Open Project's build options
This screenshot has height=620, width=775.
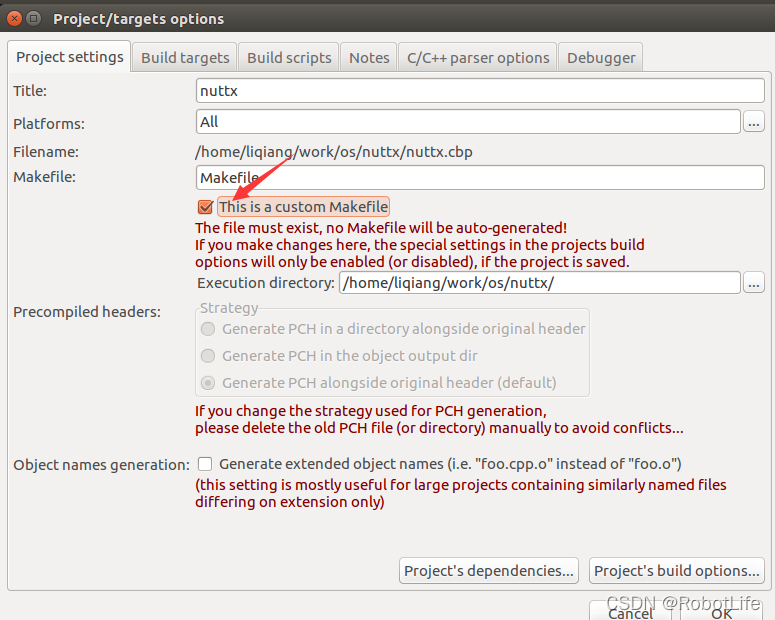[x=677, y=571]
